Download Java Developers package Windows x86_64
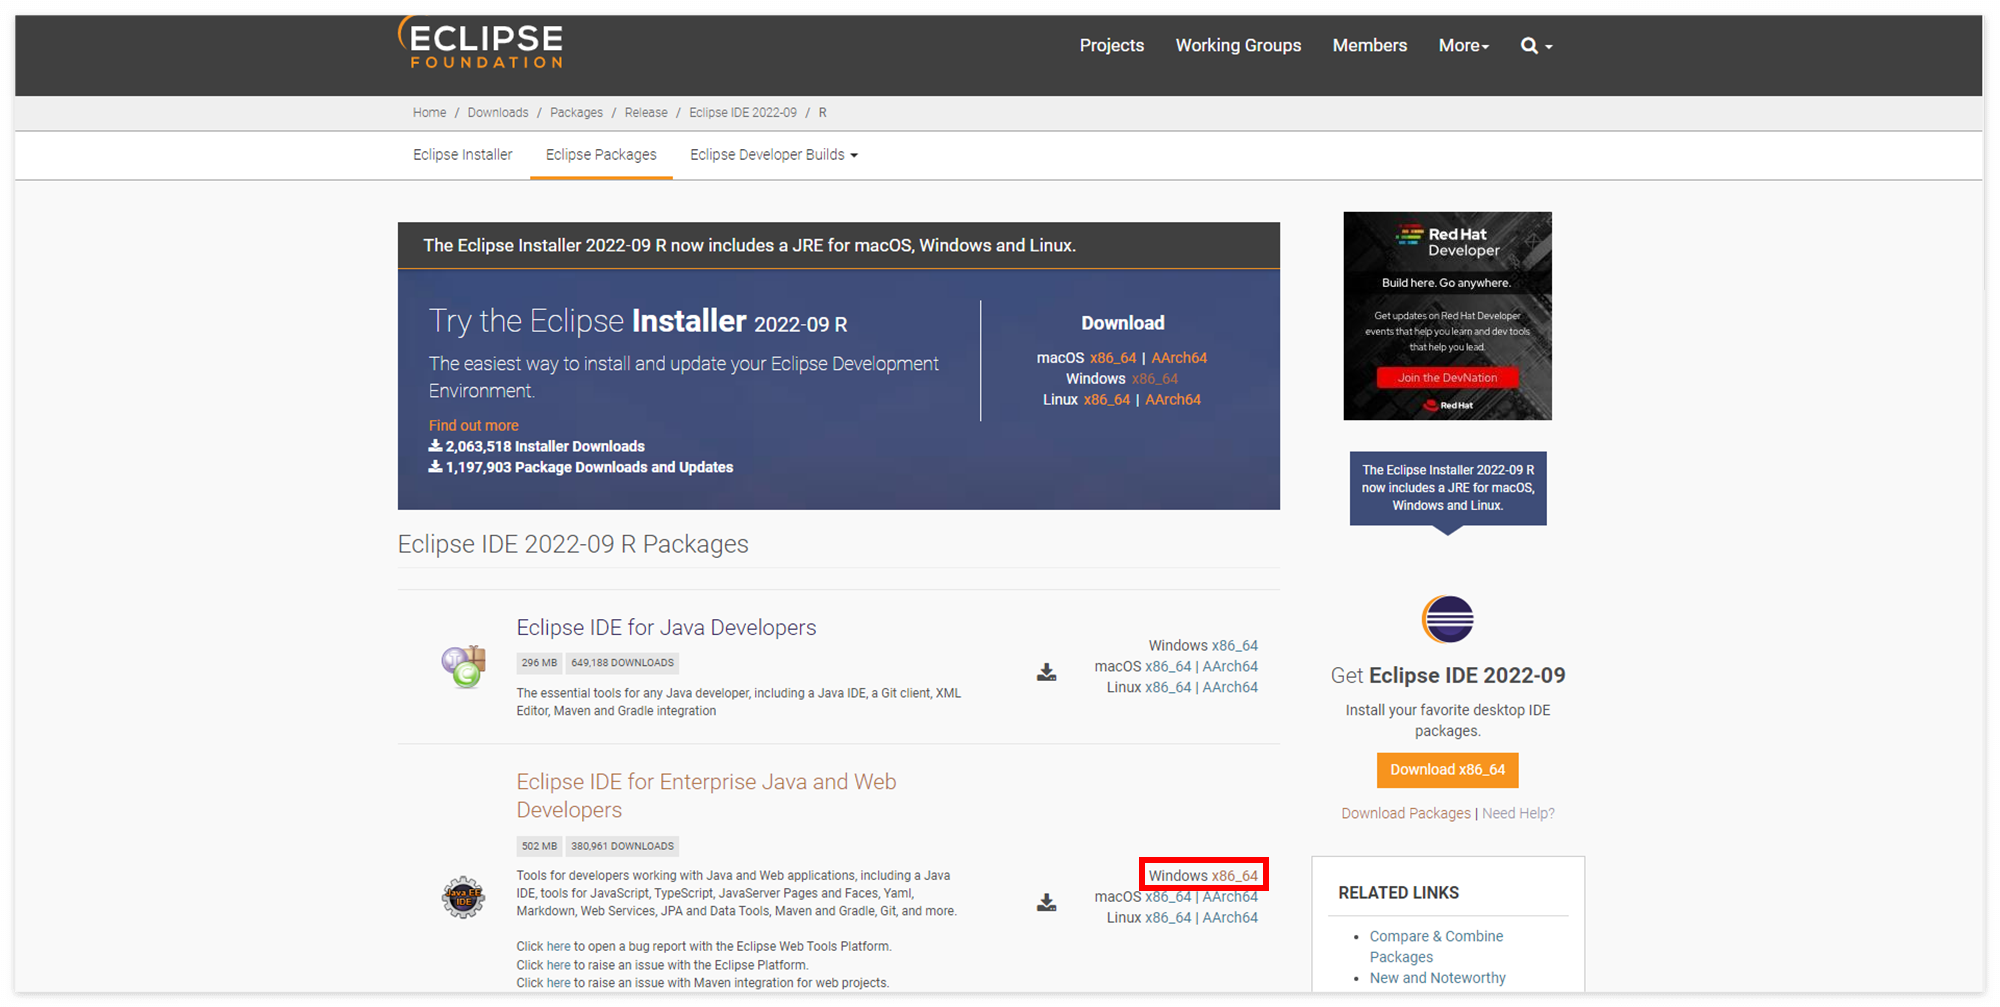The height and width of the screenshot is (1007, 2000). click(x=1235, y=646)
